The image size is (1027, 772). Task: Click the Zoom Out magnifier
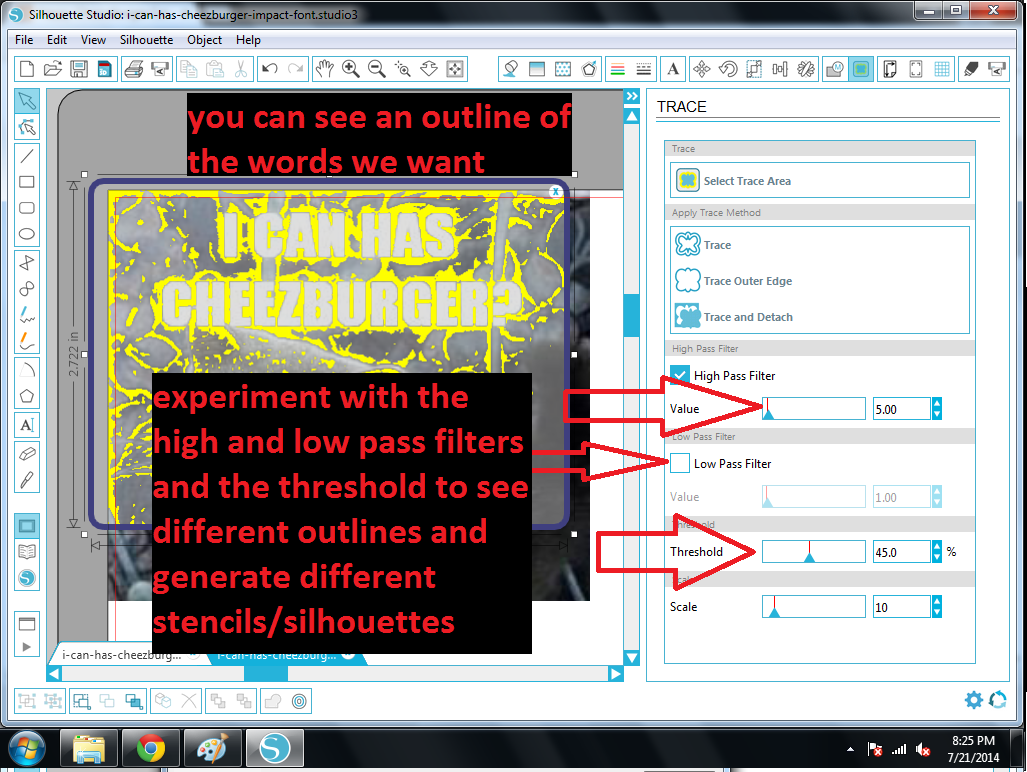click(377, 69)
